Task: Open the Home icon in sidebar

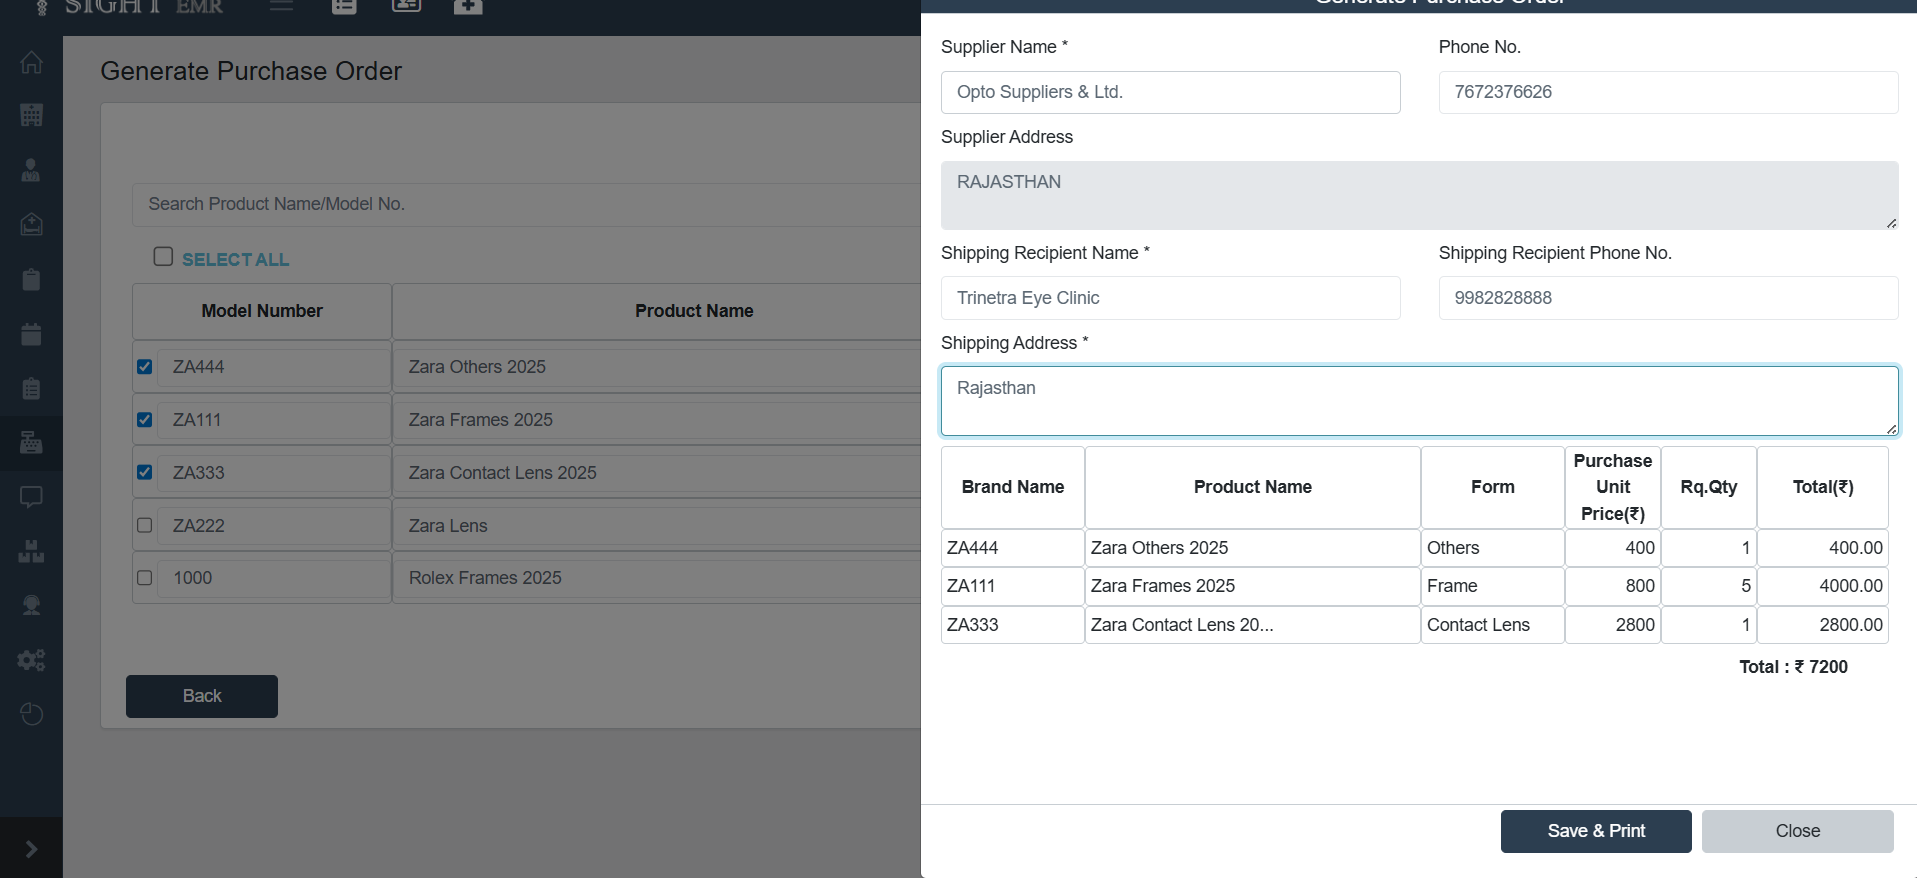Action: pos(31,62)
